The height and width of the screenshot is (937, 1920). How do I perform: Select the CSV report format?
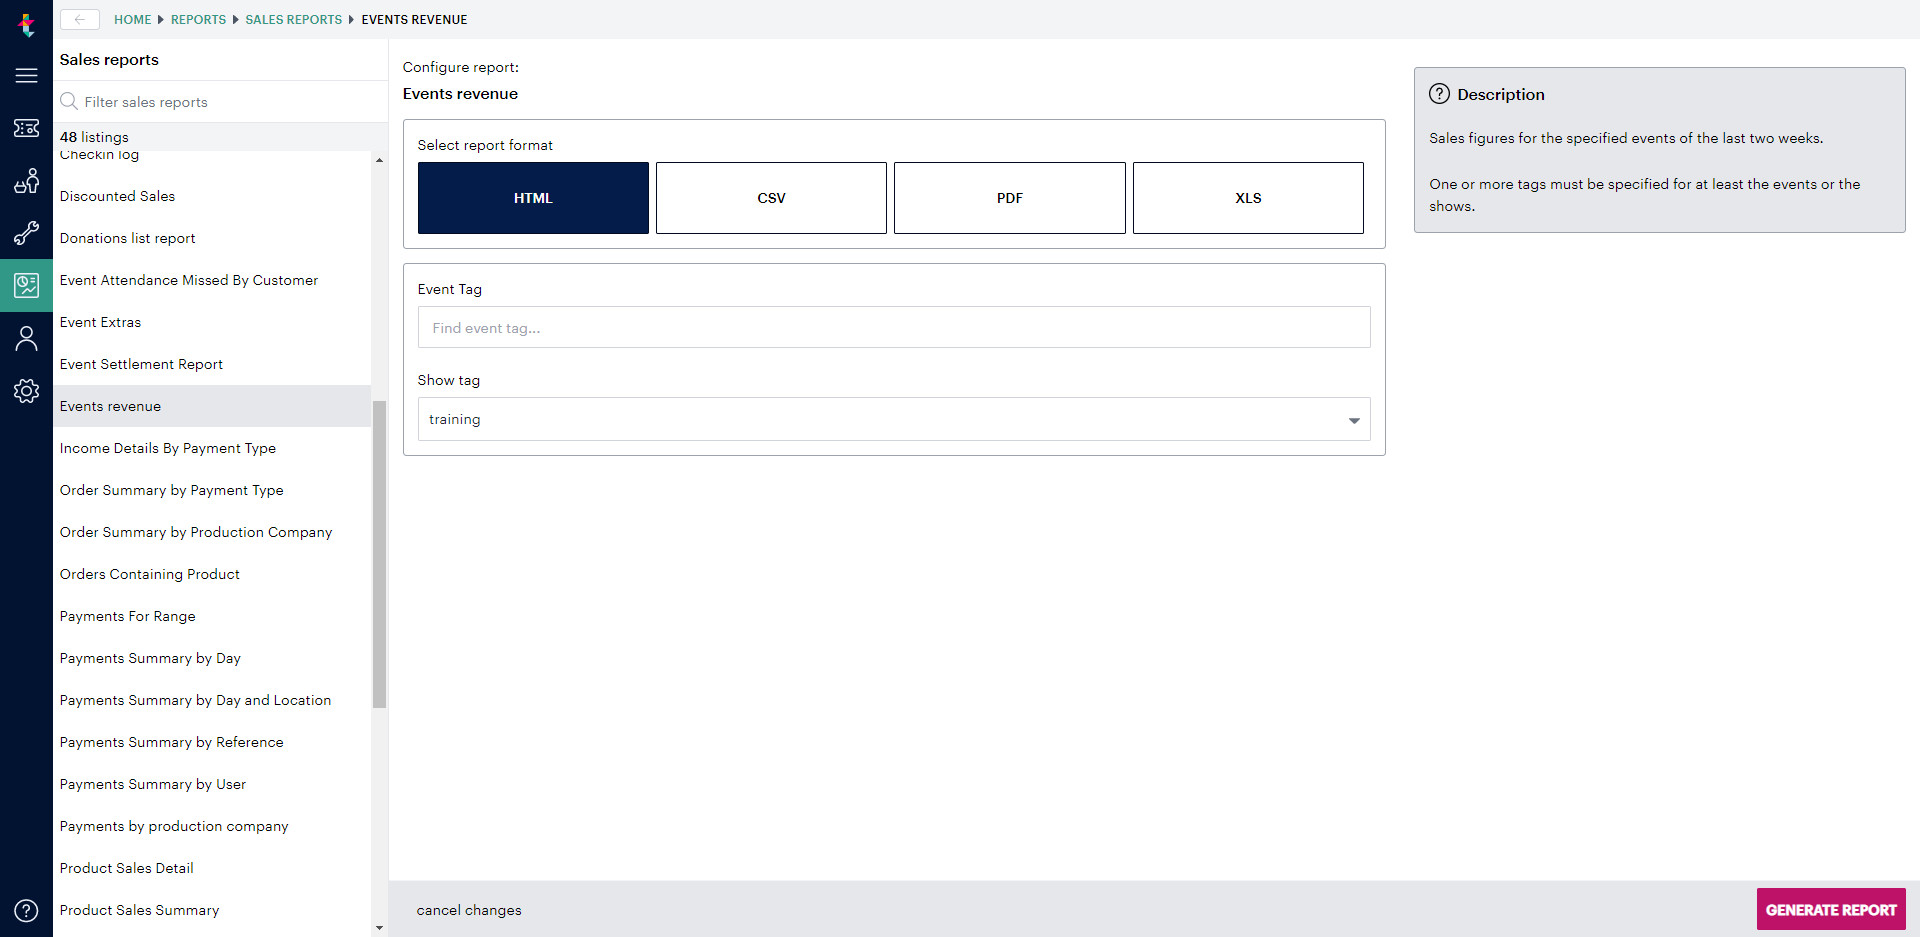(x=771, y=197)
